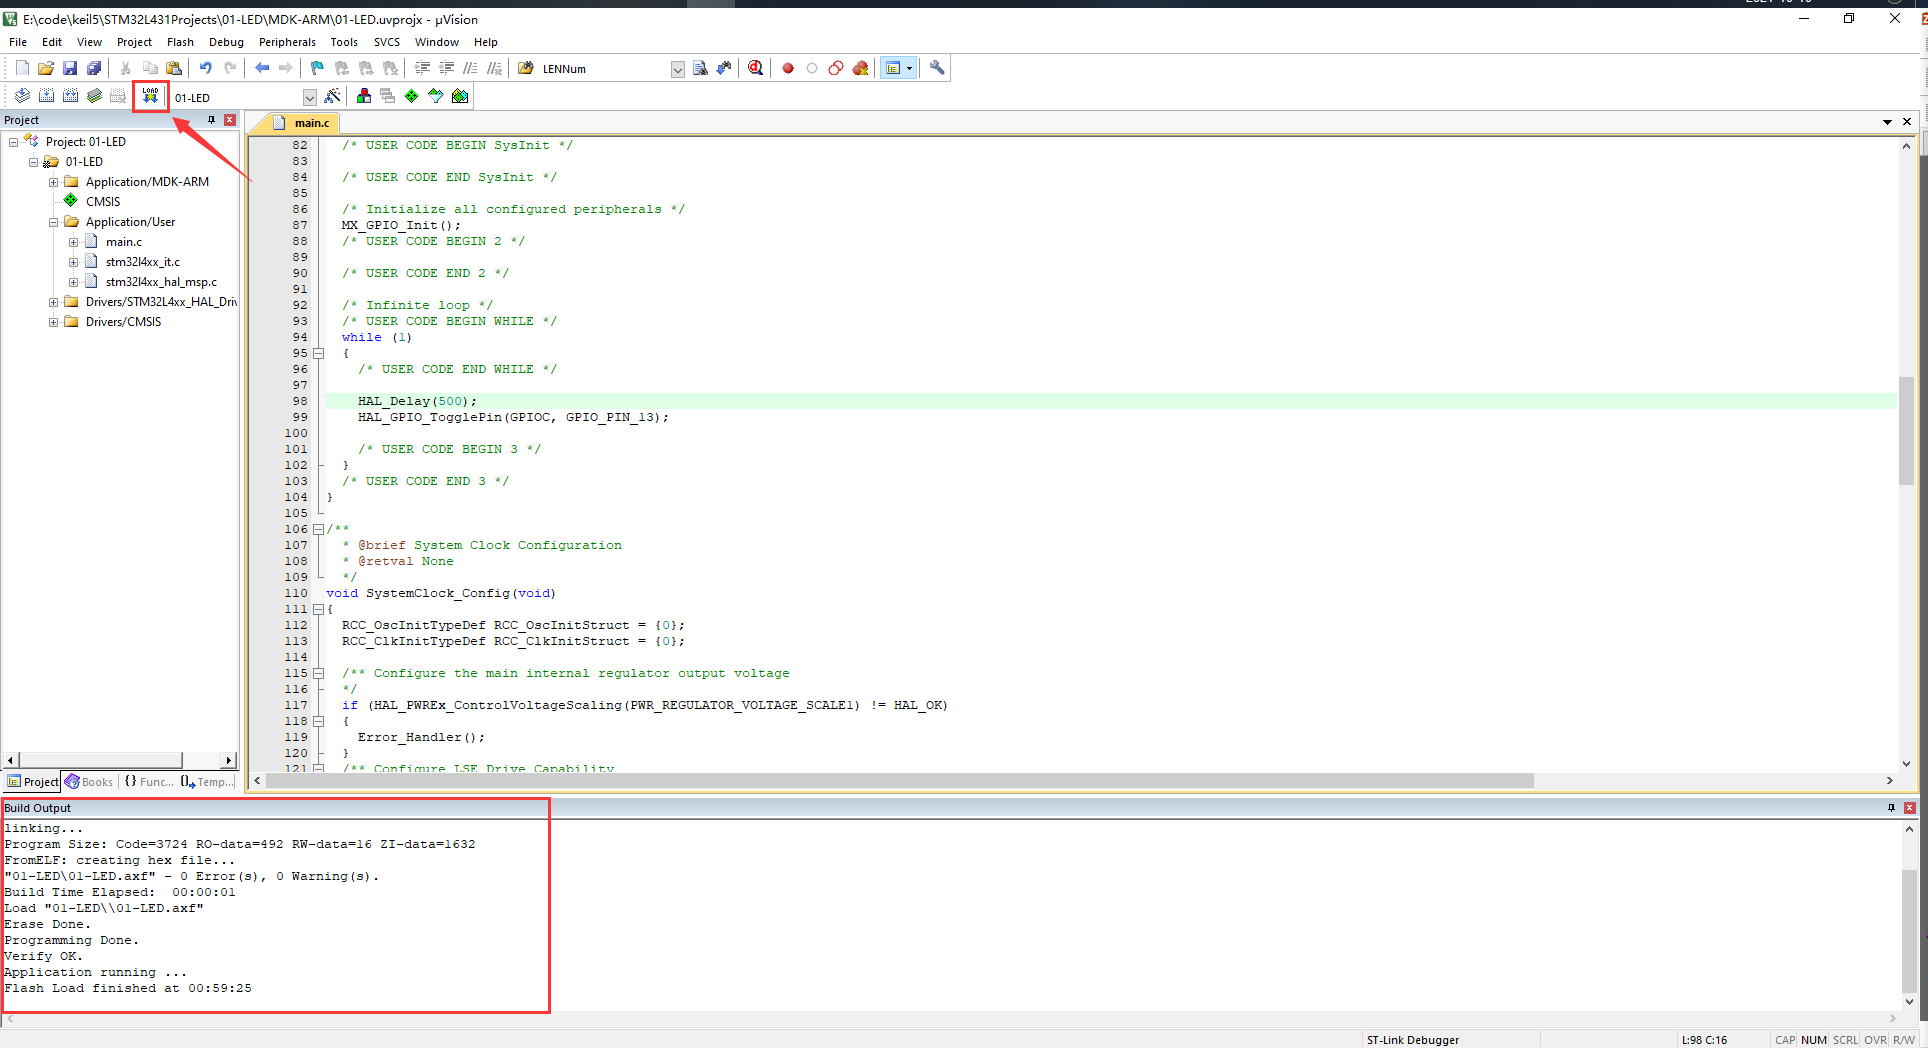Insert or remove breakpoint red dot
The width and height of the screenshot is (1928, 1048).
(x=788, y=68)
